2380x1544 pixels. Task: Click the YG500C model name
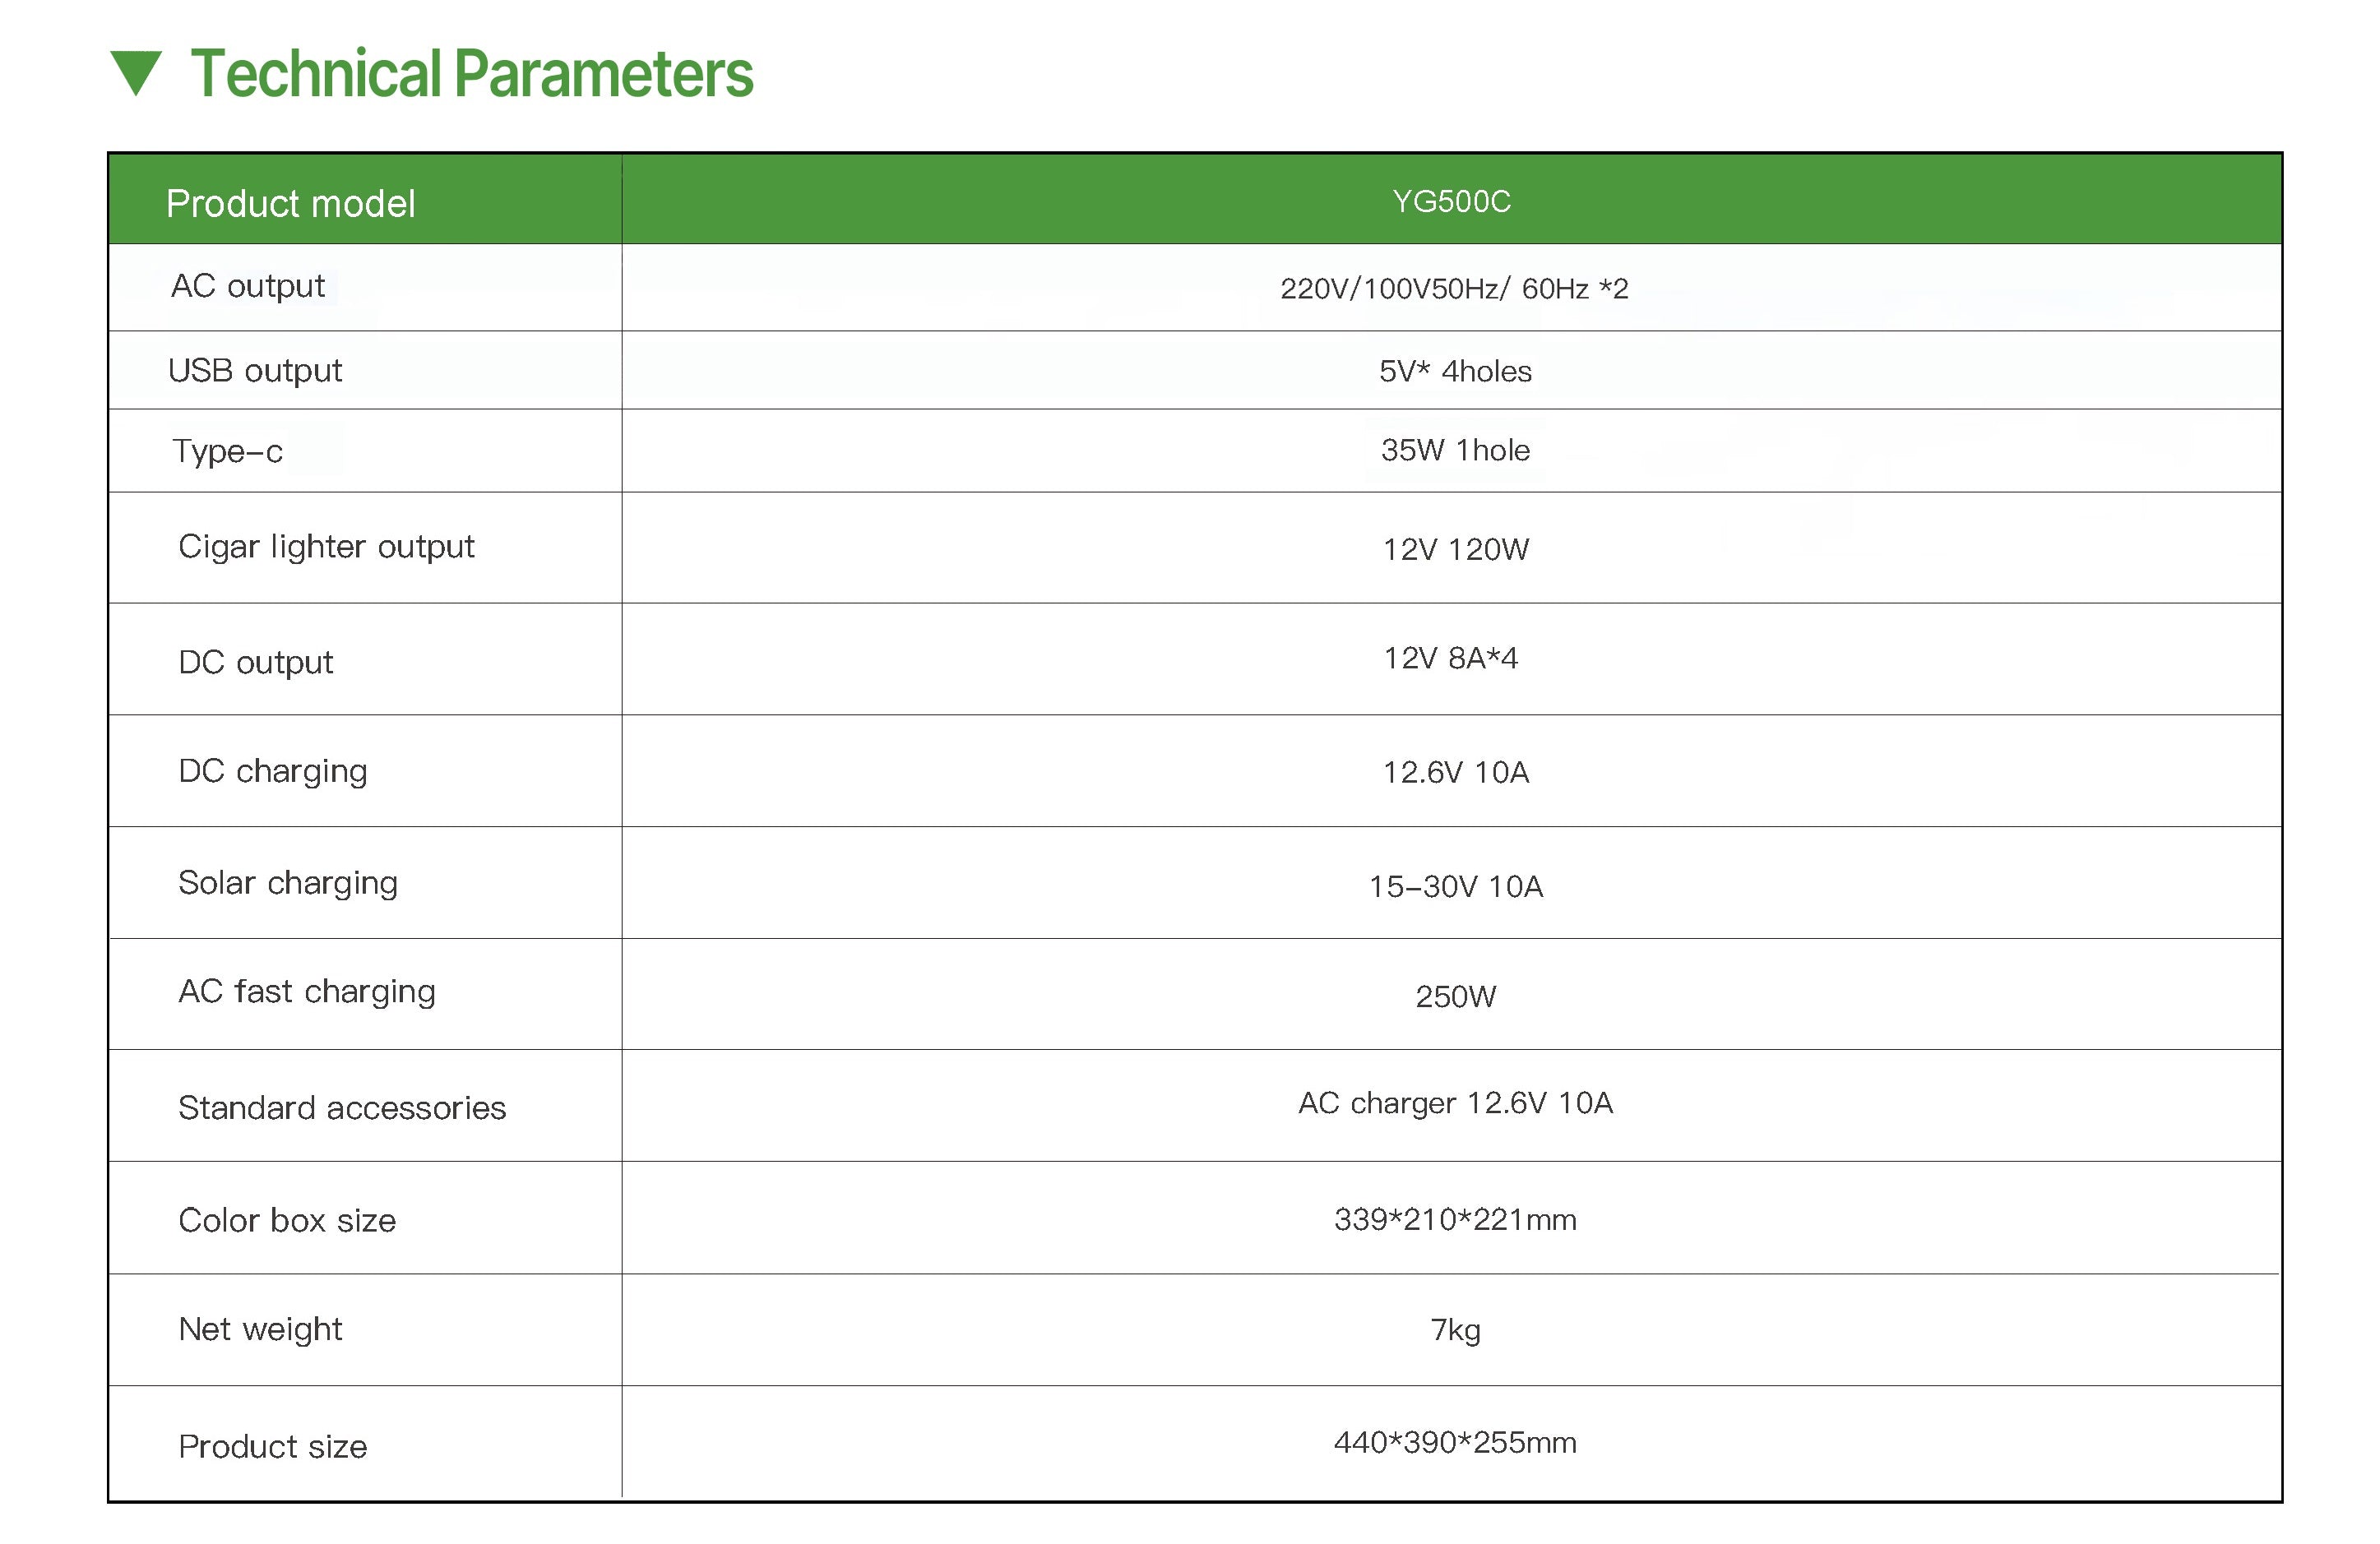1451,202
